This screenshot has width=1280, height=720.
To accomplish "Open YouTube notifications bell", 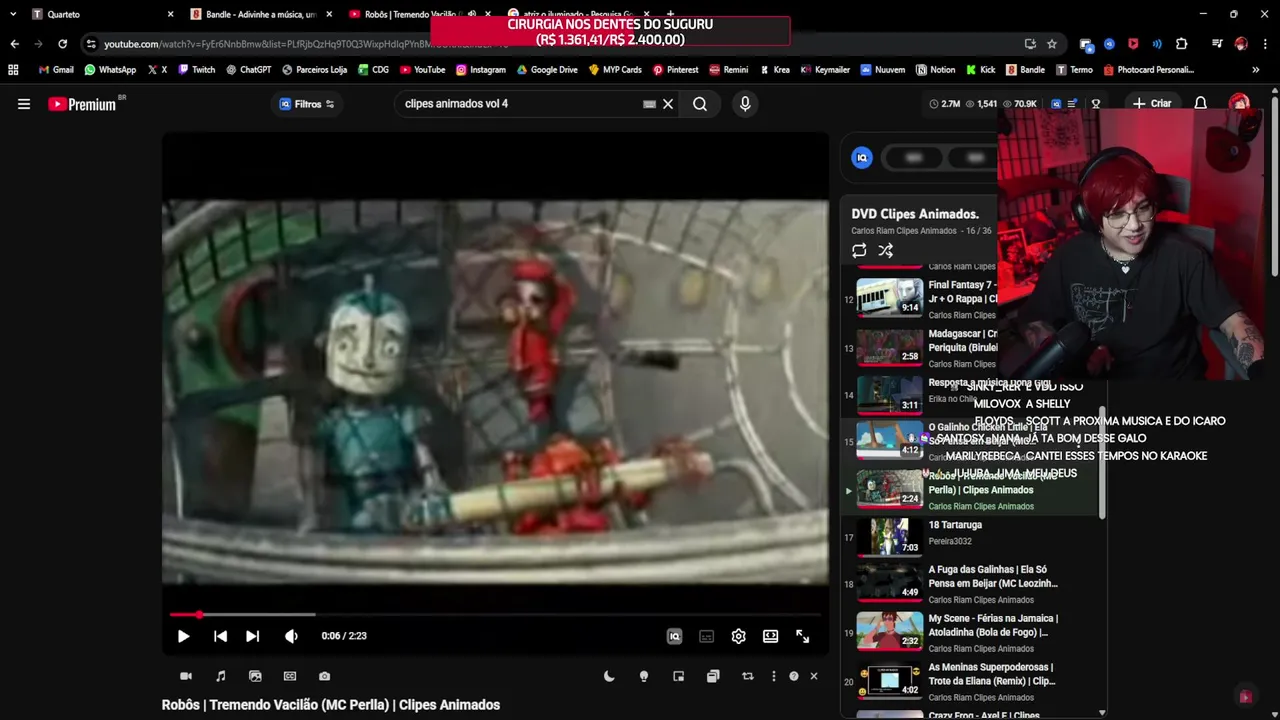I will [1200, 104].
